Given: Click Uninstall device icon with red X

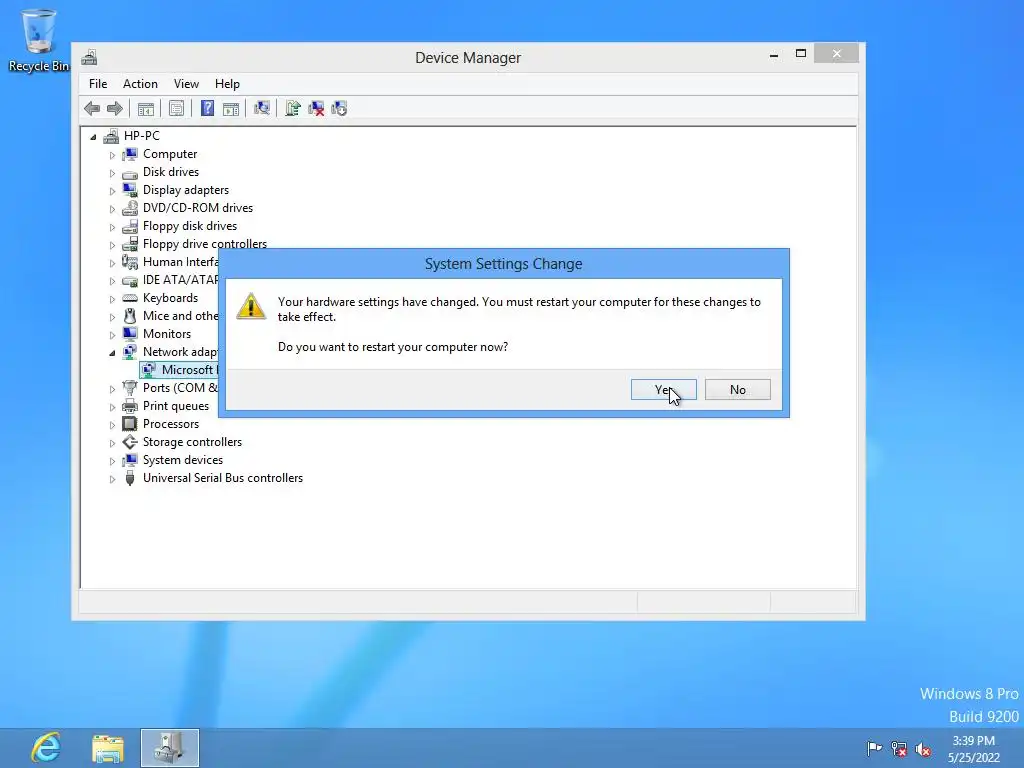Looking at the screenshot, I should (316, 108).
